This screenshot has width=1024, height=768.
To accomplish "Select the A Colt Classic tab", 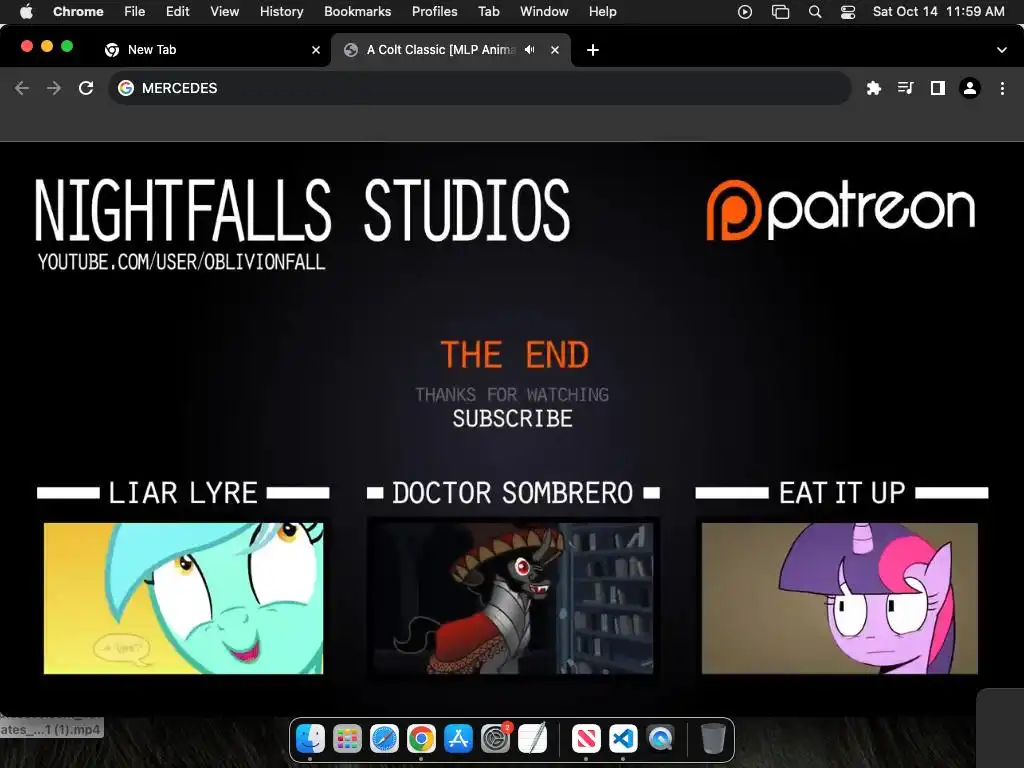I will (451, 50).
